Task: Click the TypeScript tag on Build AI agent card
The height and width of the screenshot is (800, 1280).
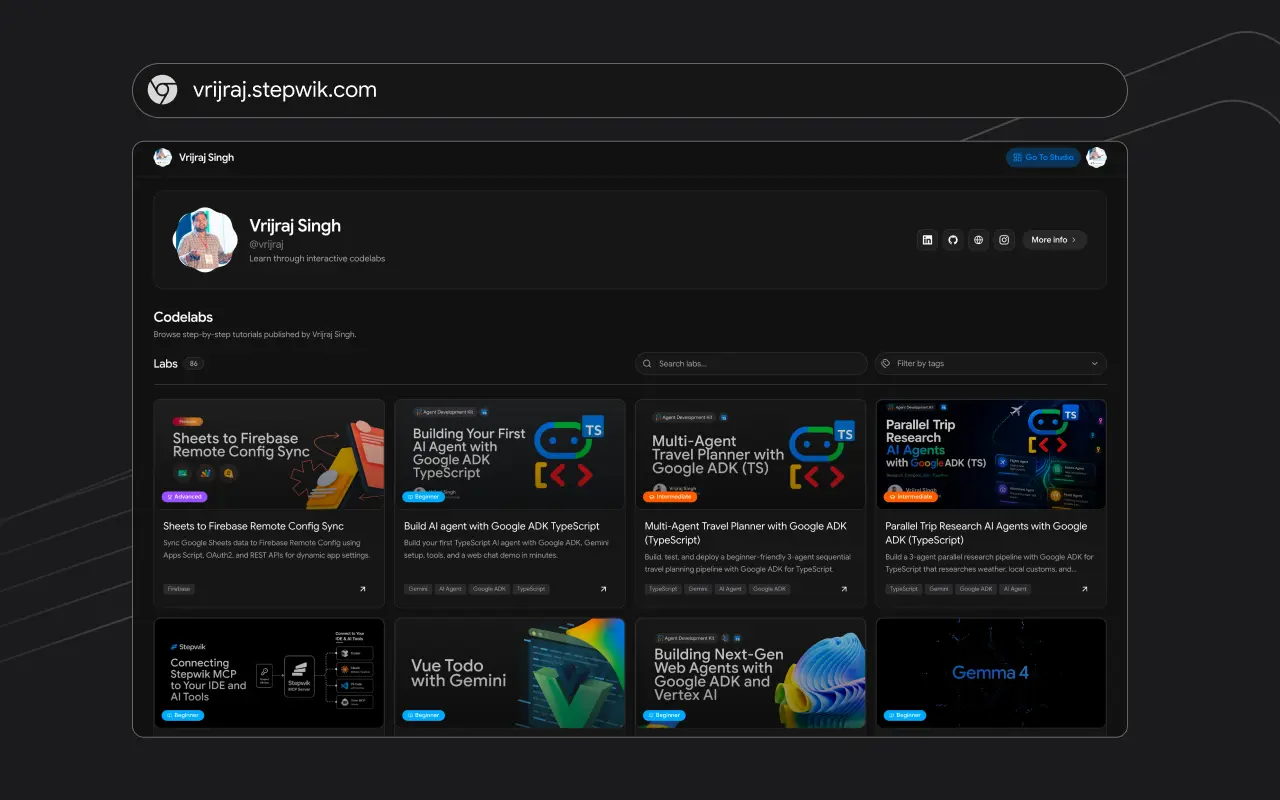Action: coord(531,589)
